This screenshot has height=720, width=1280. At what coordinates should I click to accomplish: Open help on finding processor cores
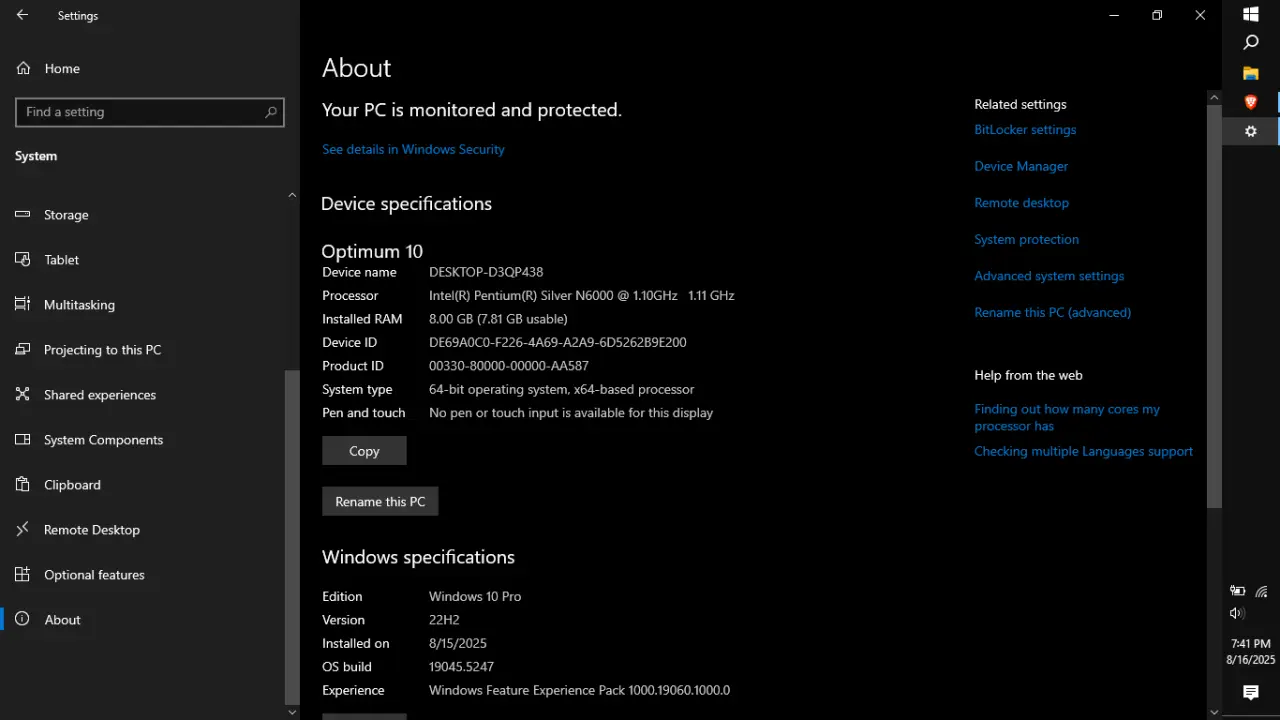(x=1067, y=418)
